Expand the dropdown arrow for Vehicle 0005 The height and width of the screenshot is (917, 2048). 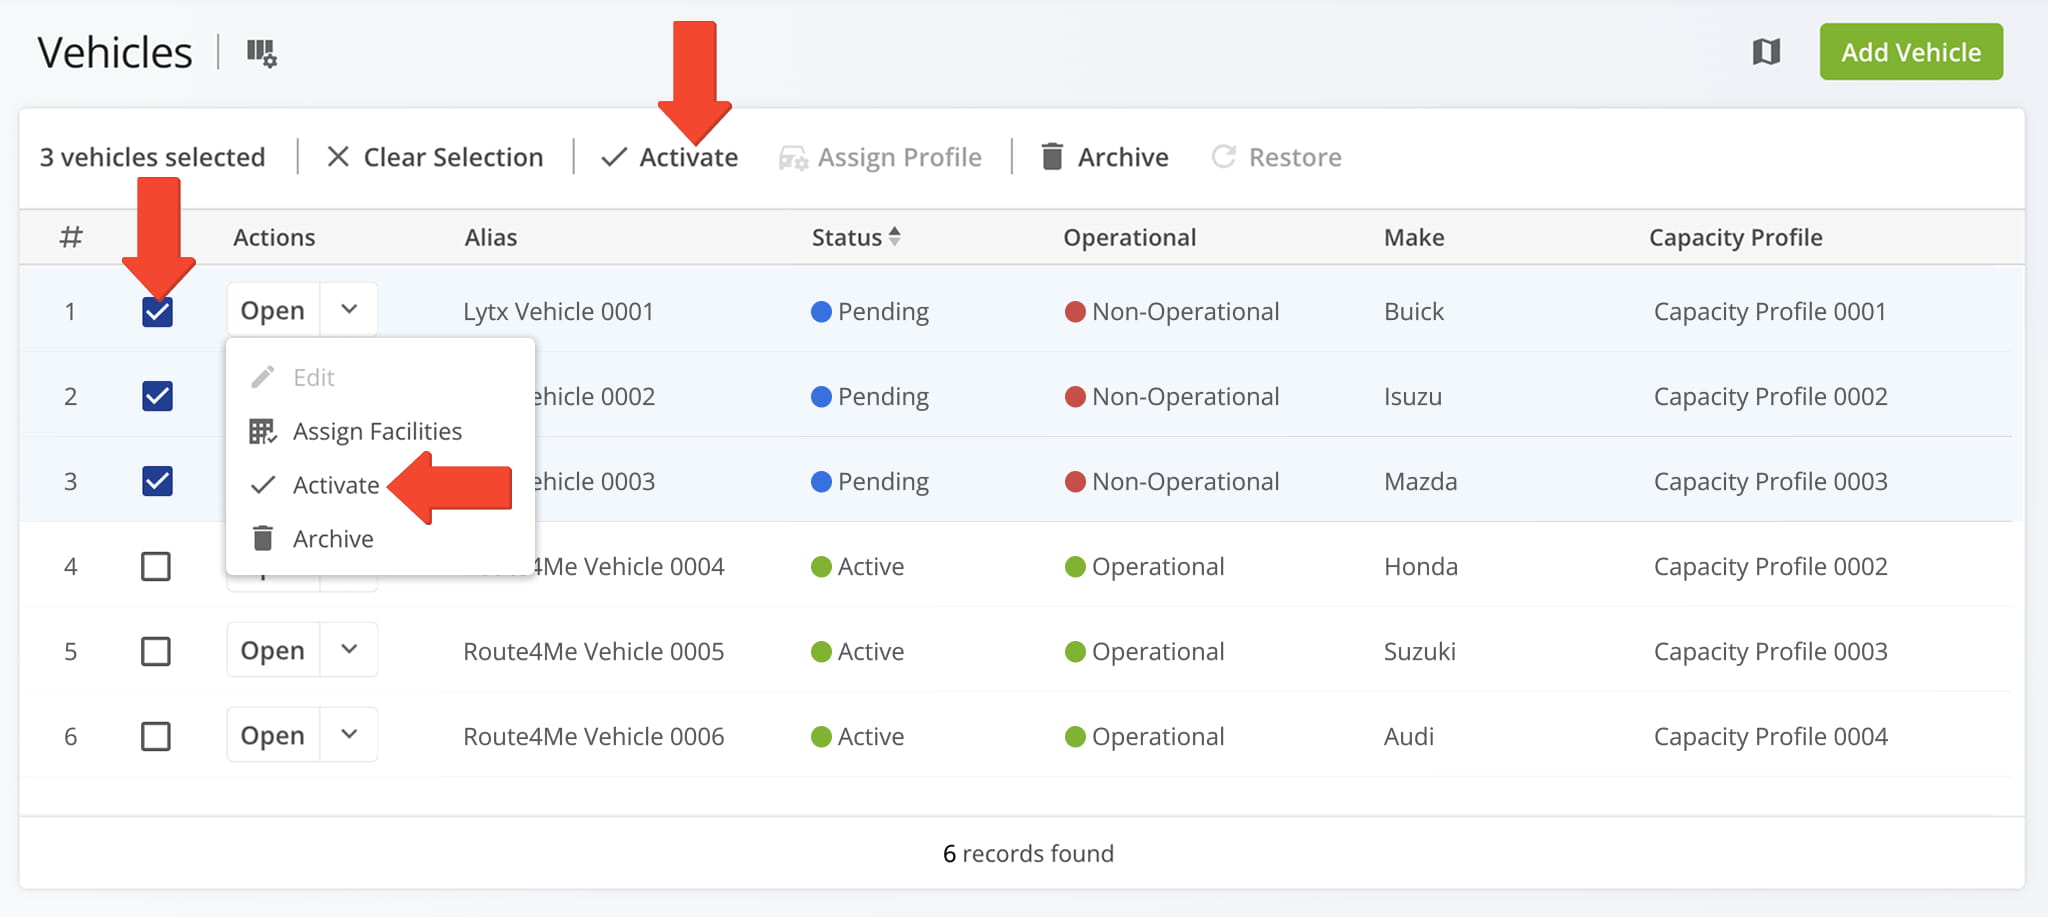click(349, 650)
